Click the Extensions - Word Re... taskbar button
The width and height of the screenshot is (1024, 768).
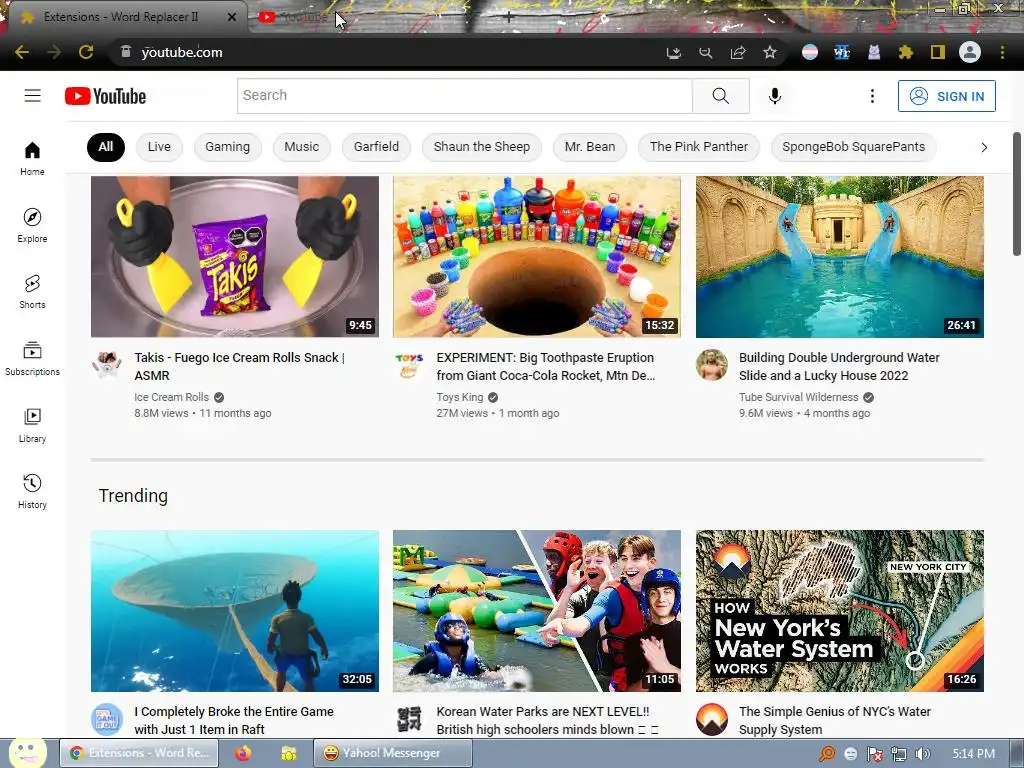tap(139, 753)
